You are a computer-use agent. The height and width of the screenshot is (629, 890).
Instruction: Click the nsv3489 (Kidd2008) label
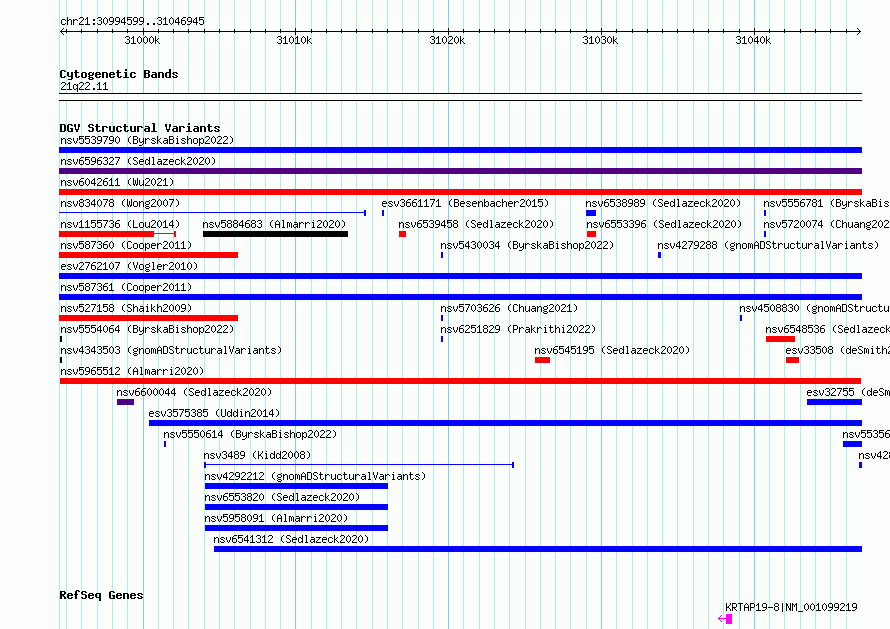tap(257, 455)
